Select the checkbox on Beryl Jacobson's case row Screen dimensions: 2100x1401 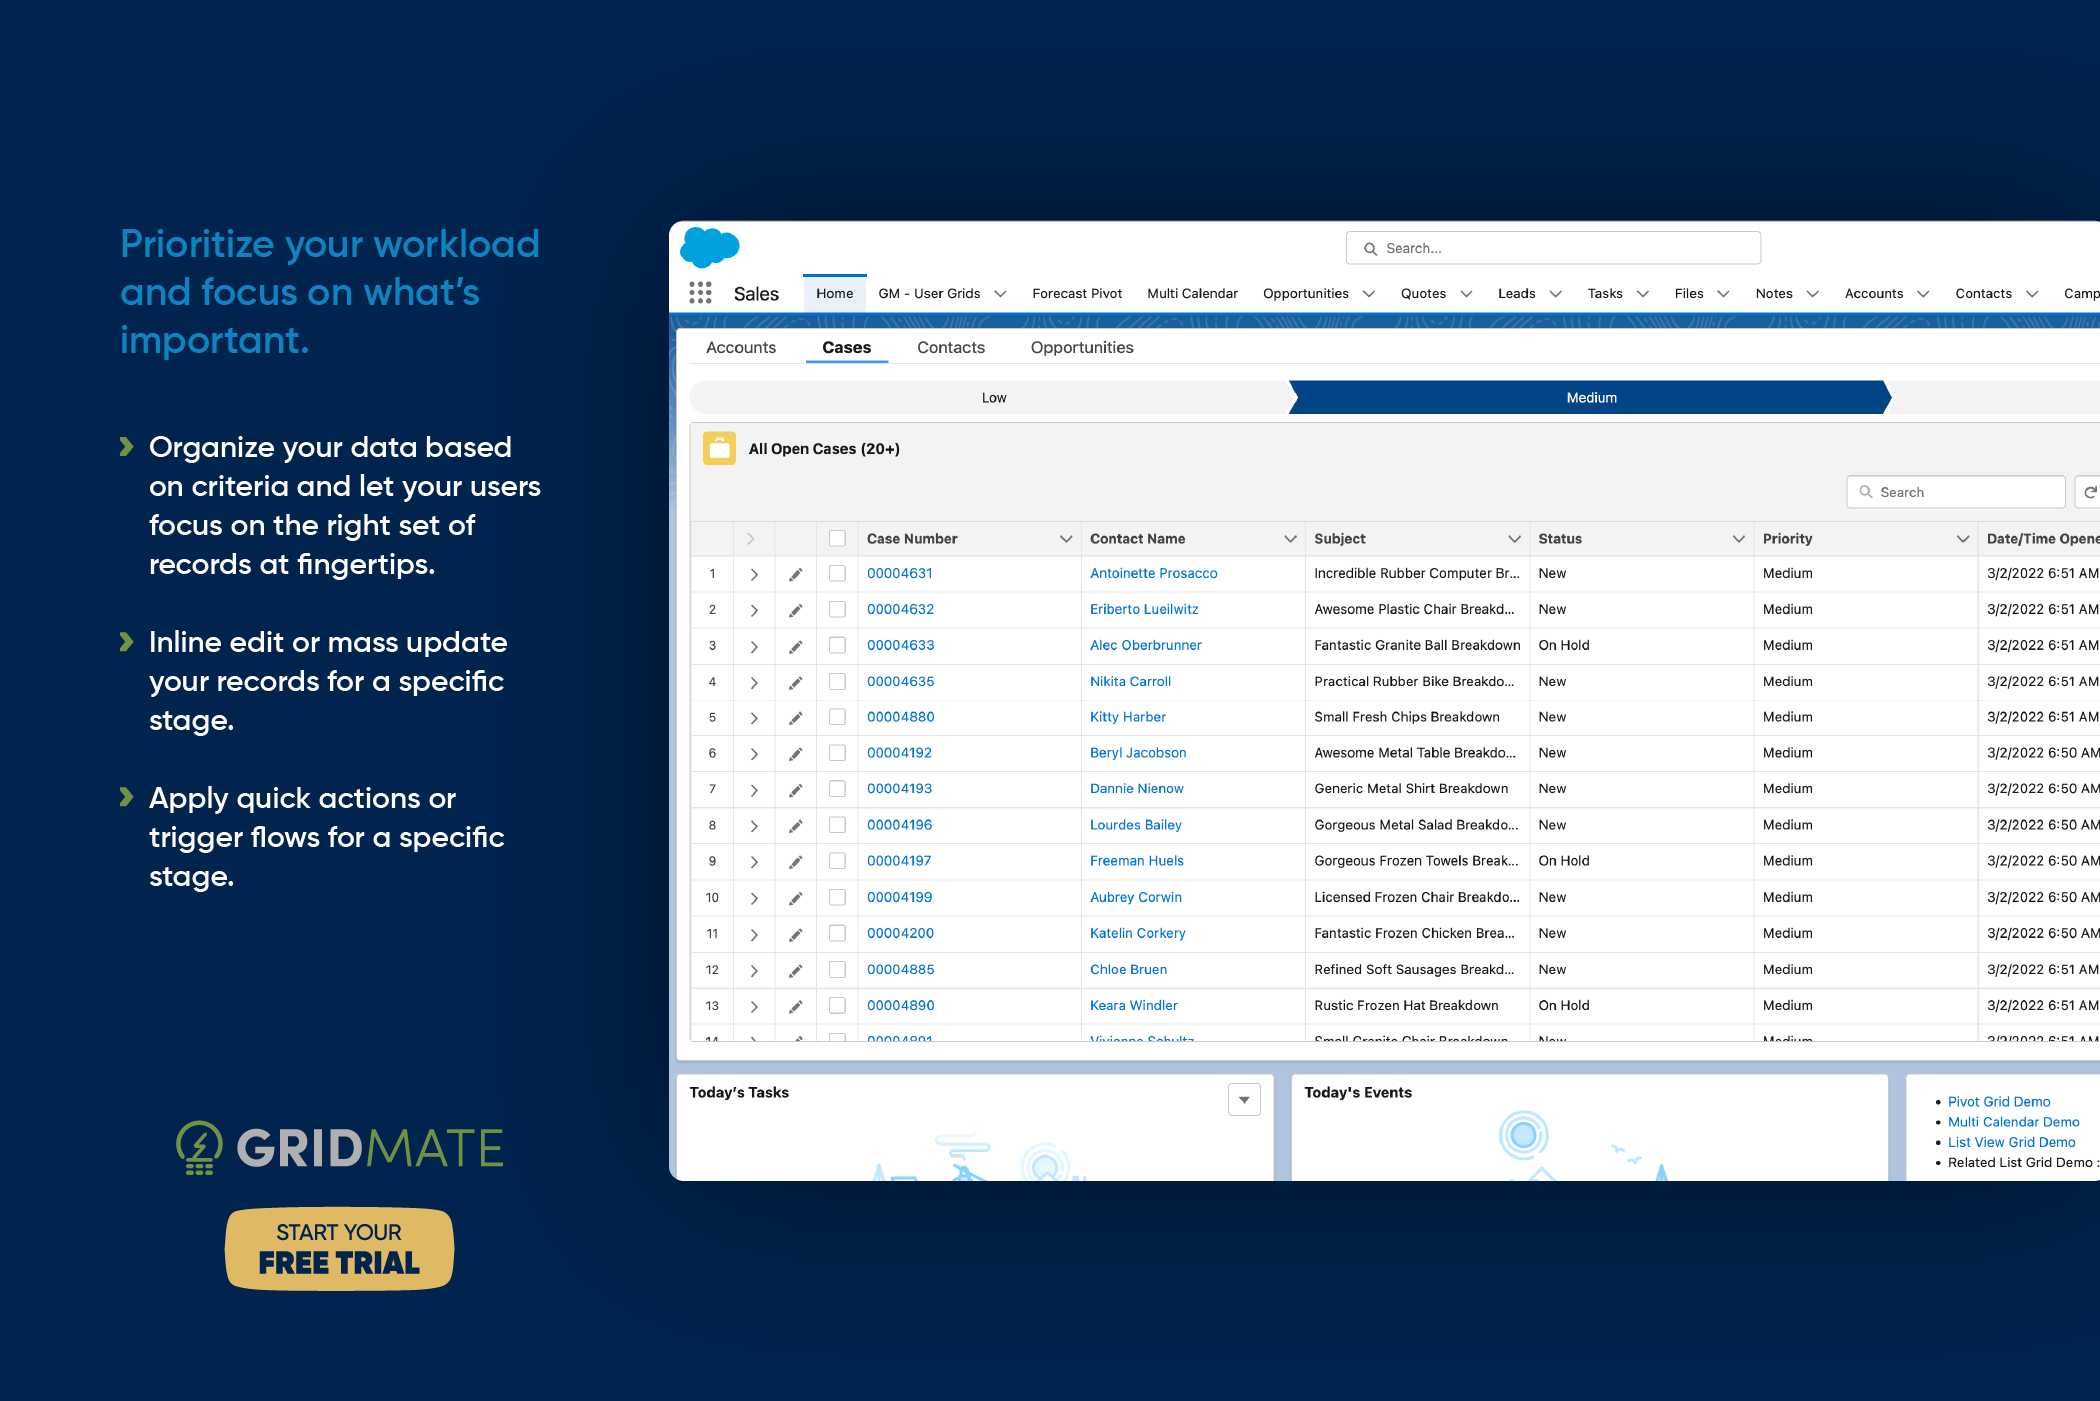coord(837,753)
